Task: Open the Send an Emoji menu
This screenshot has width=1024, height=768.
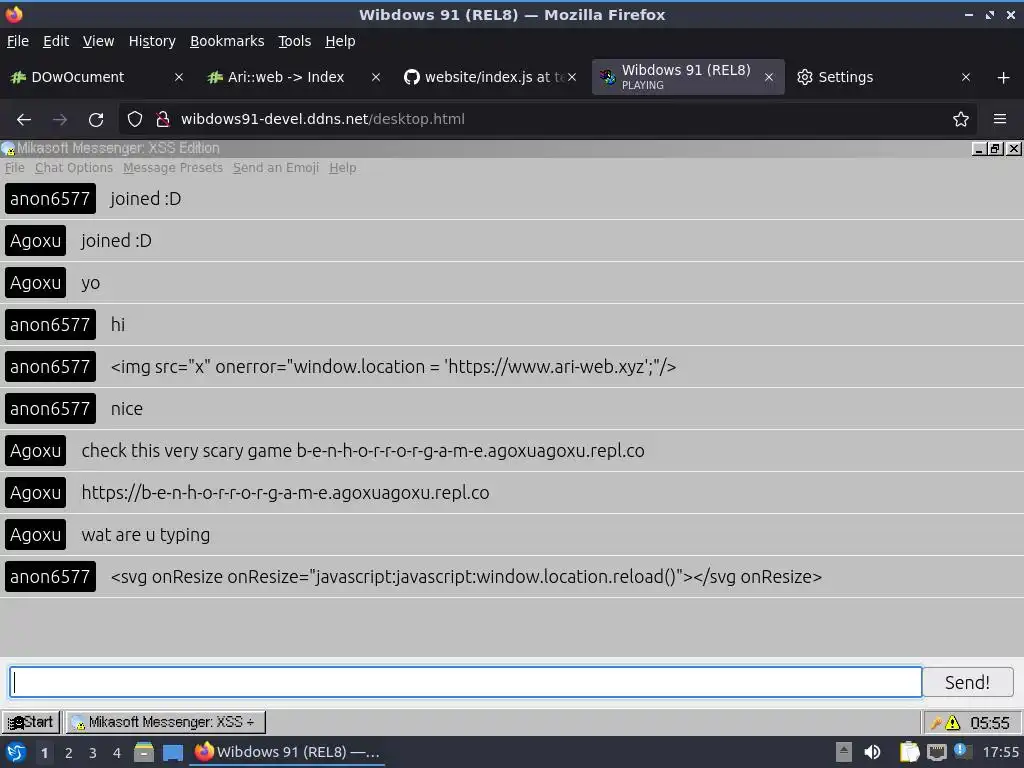Action: click(276, 168)
